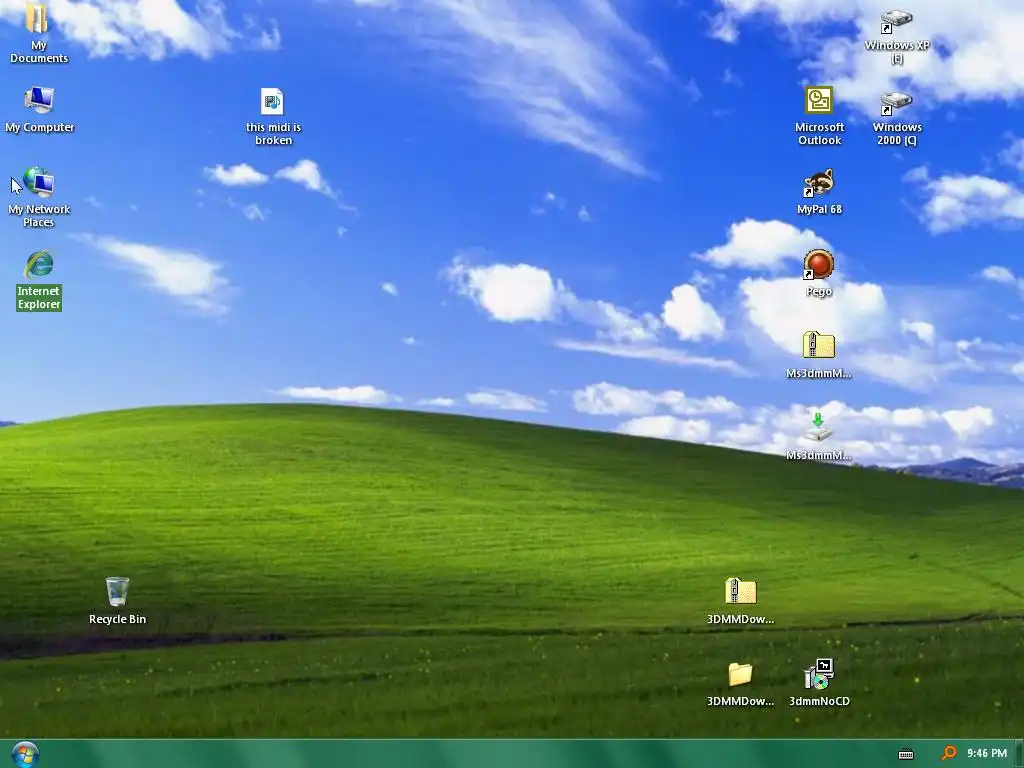The image size is (1024, 768).
Task: Open the Start menu orb
Action: (x=25, y=754)
